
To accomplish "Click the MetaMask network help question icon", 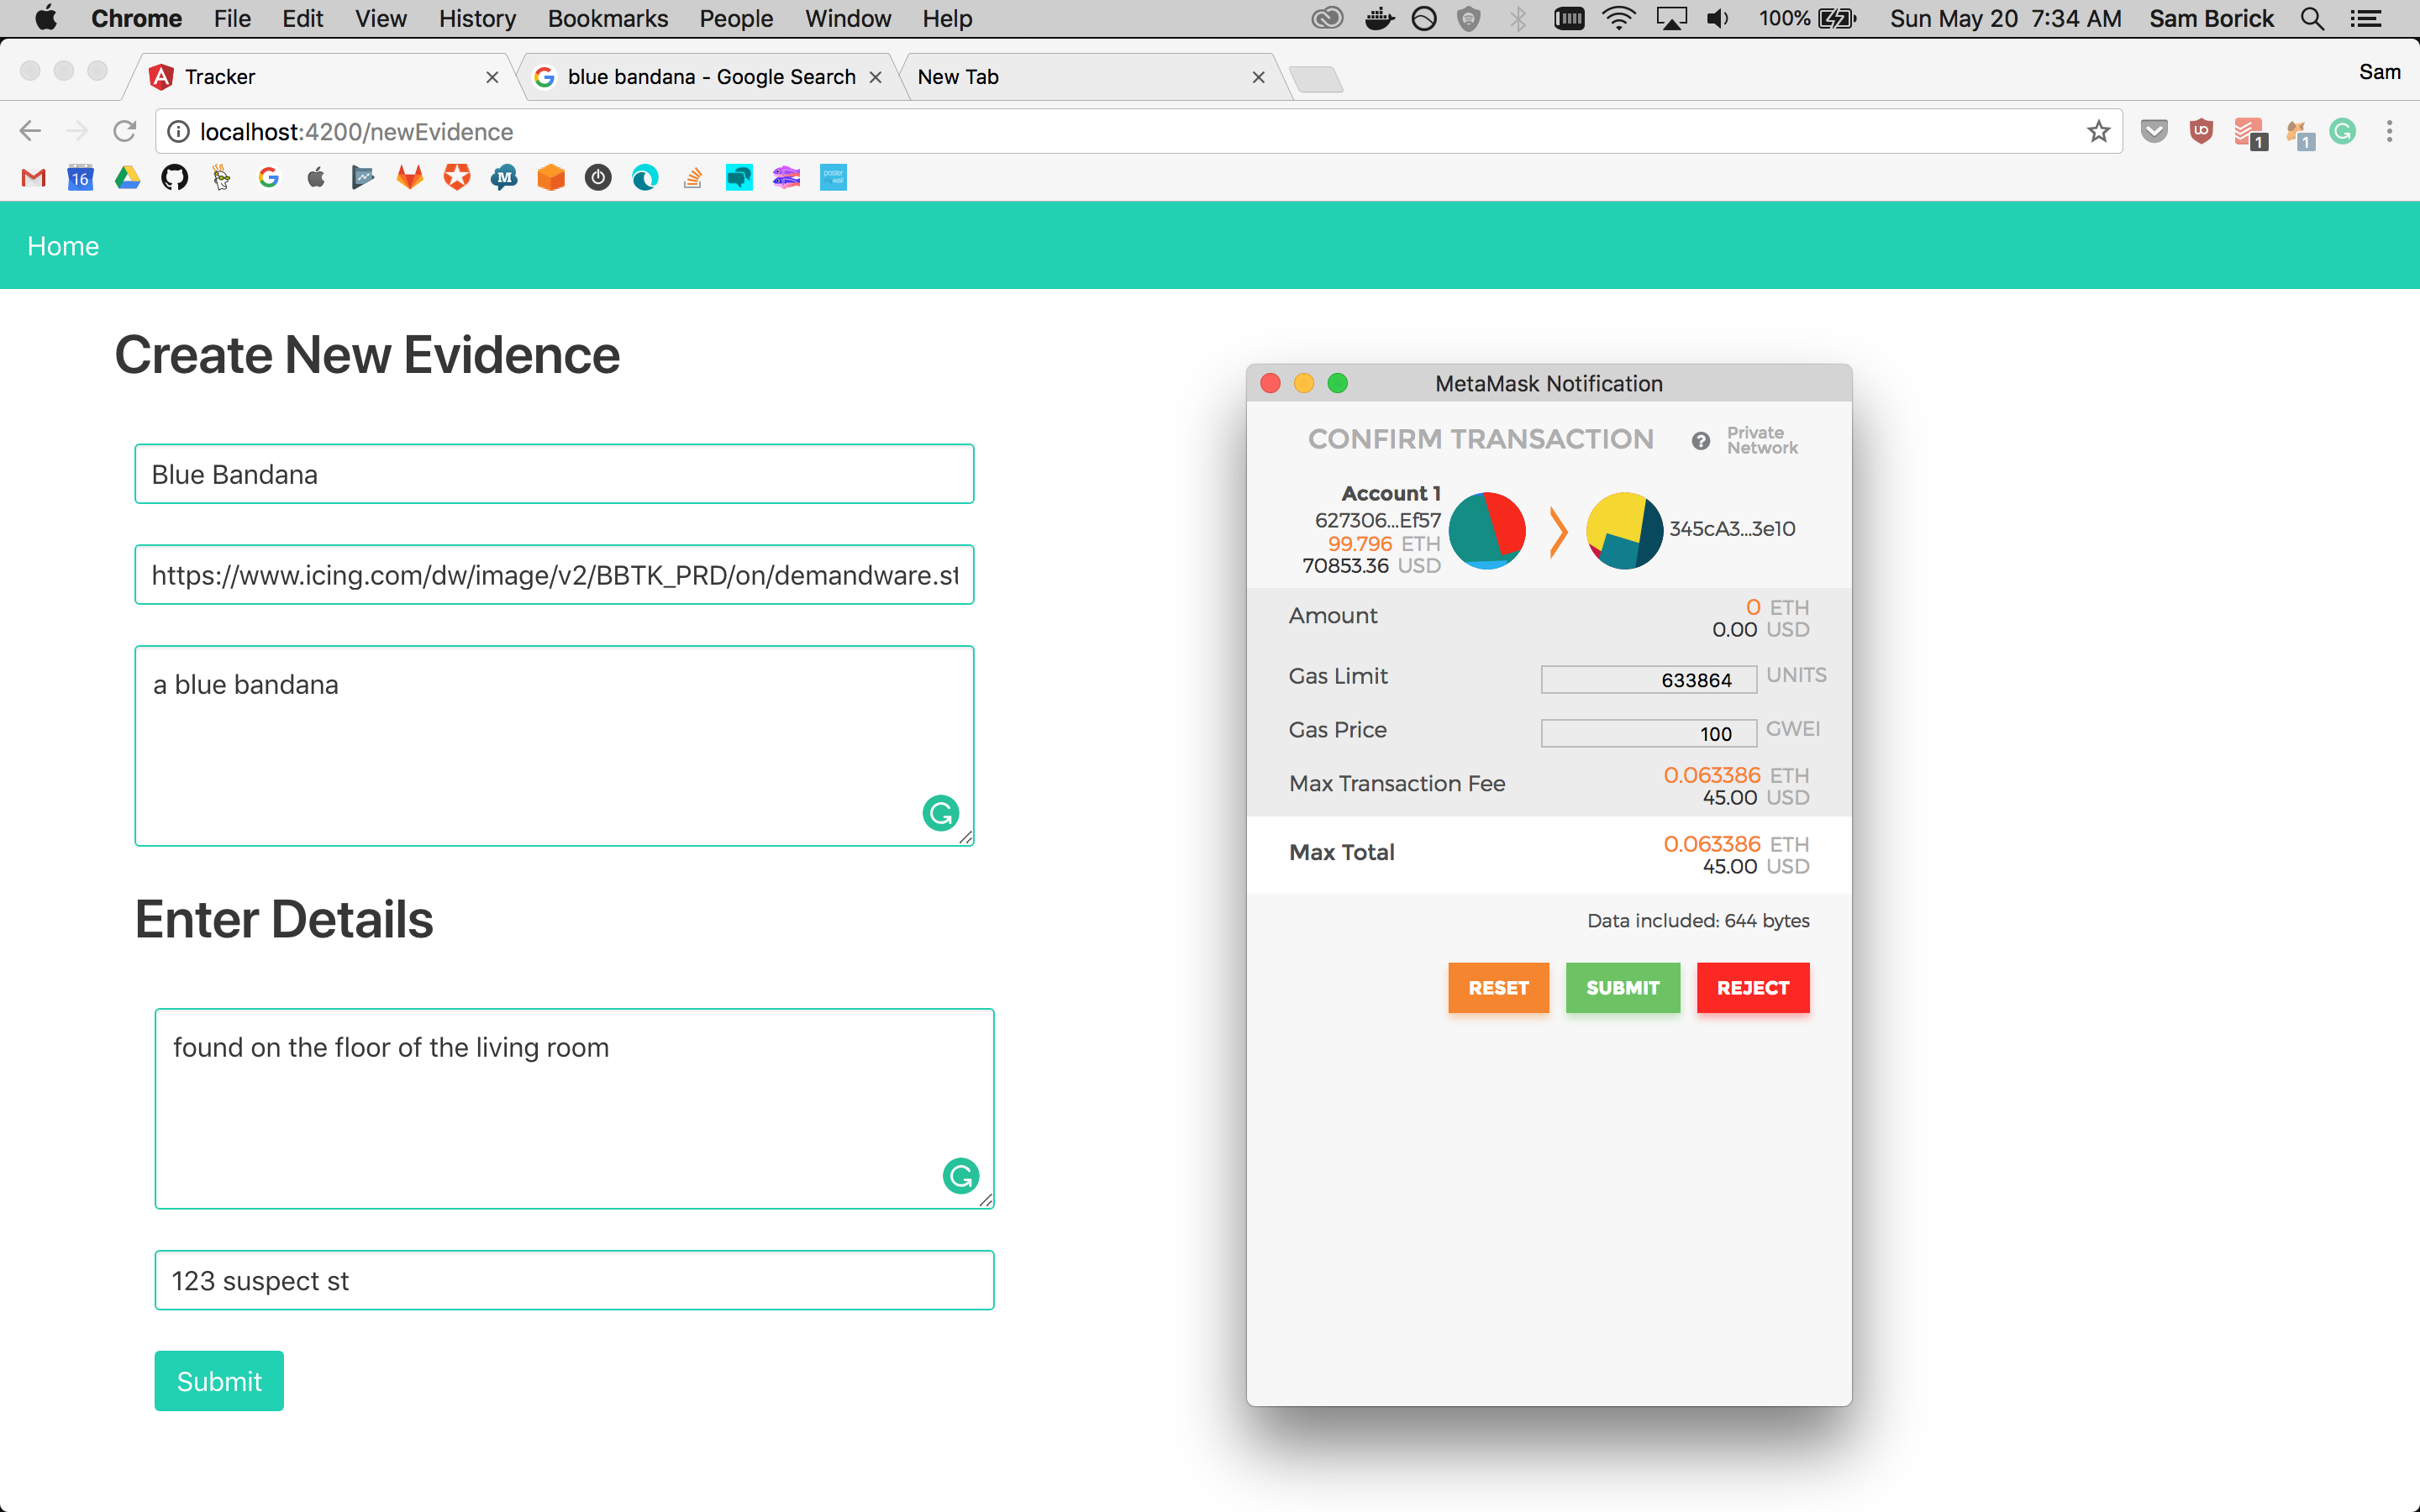I will click(x=1701, y=441).
